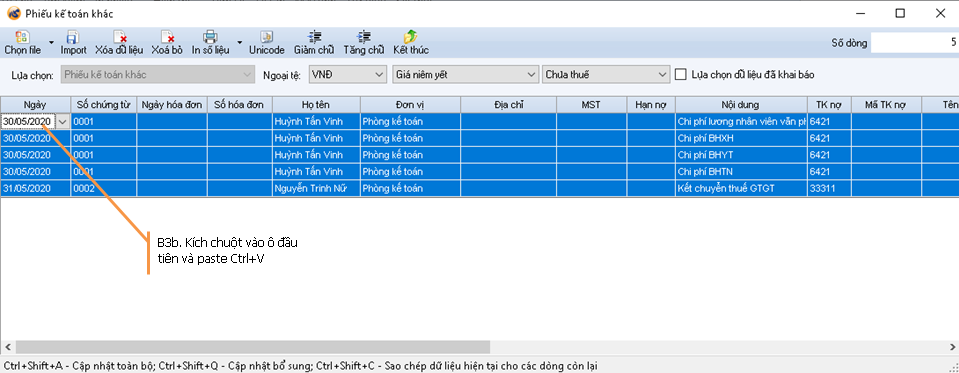959x373 pixels.
Task: Open the Ngoại tệ VNĐ dropdown
Action: tap(347, 75)
